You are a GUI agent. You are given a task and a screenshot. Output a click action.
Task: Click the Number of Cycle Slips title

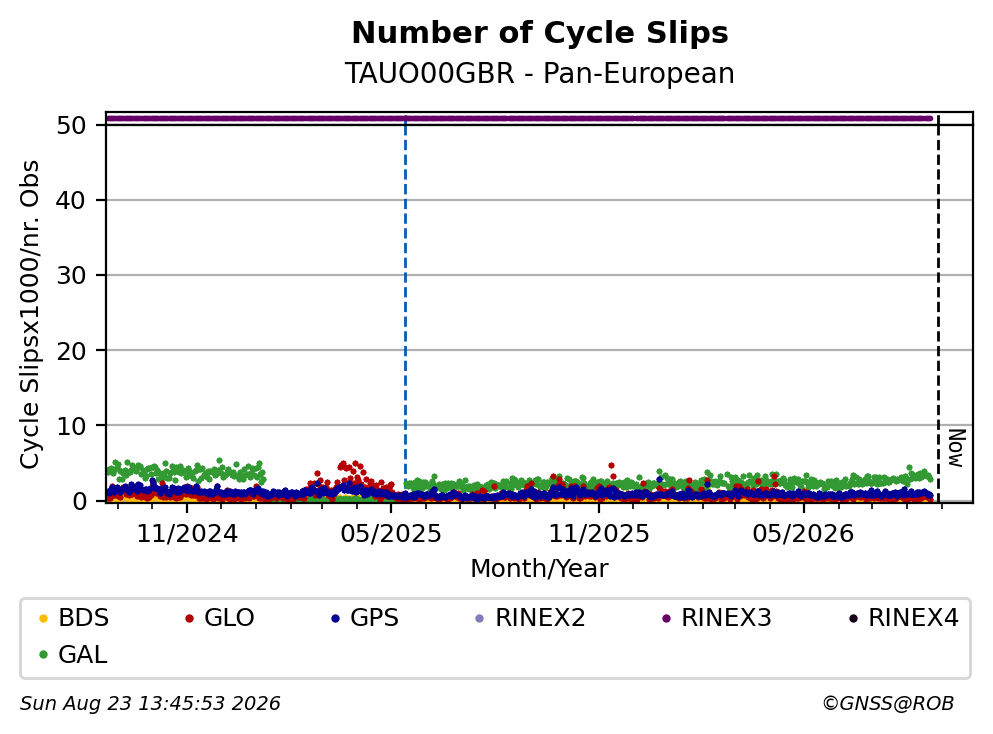pyautogui.click(x=540, y=33)
